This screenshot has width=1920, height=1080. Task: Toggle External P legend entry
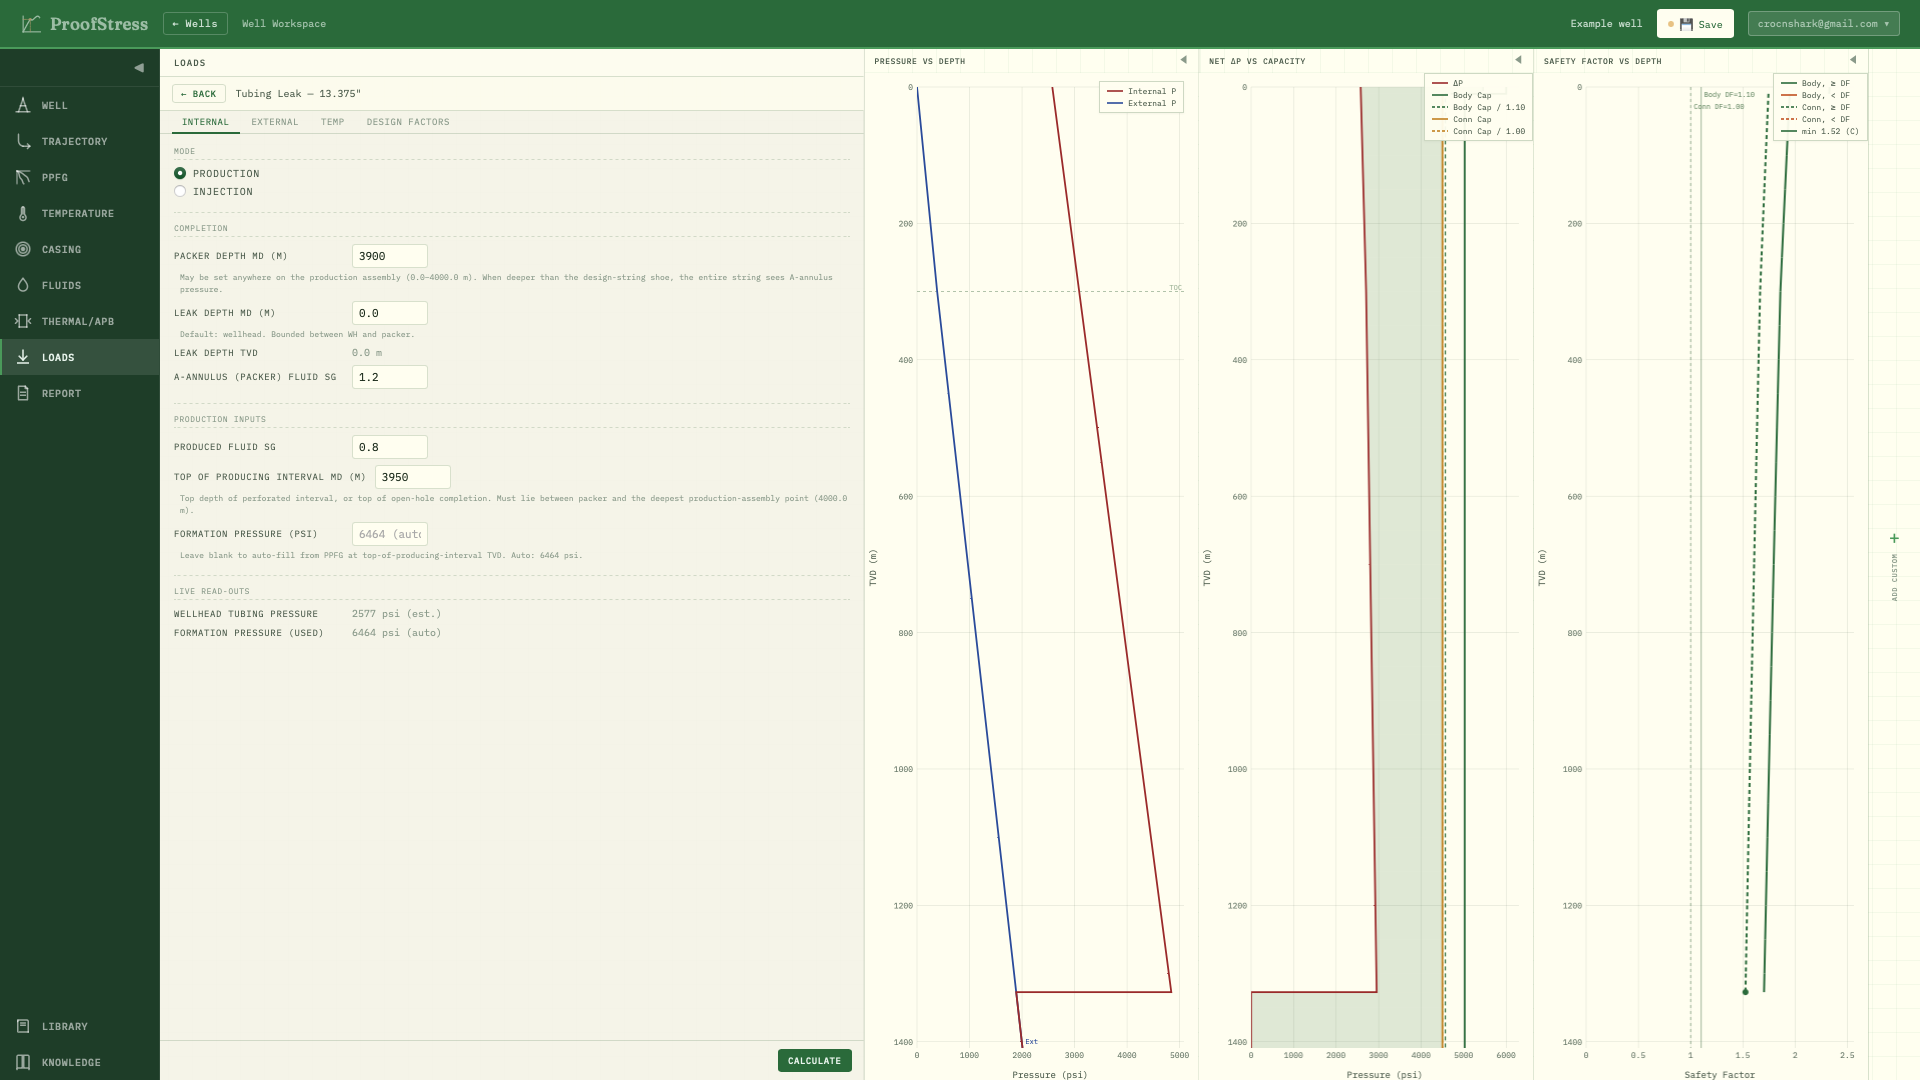point(1141,103)
